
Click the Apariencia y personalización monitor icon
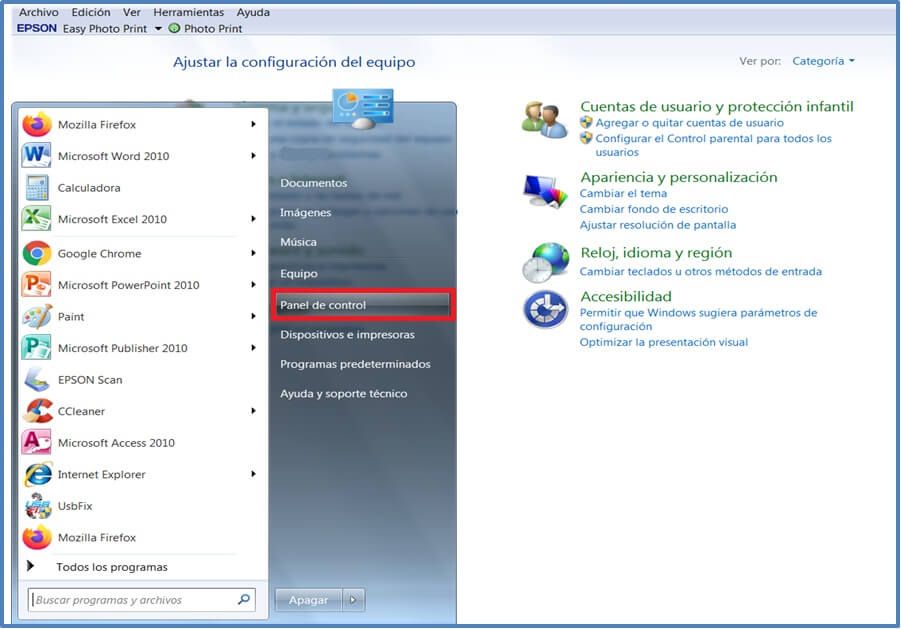[x=545, y=191]
